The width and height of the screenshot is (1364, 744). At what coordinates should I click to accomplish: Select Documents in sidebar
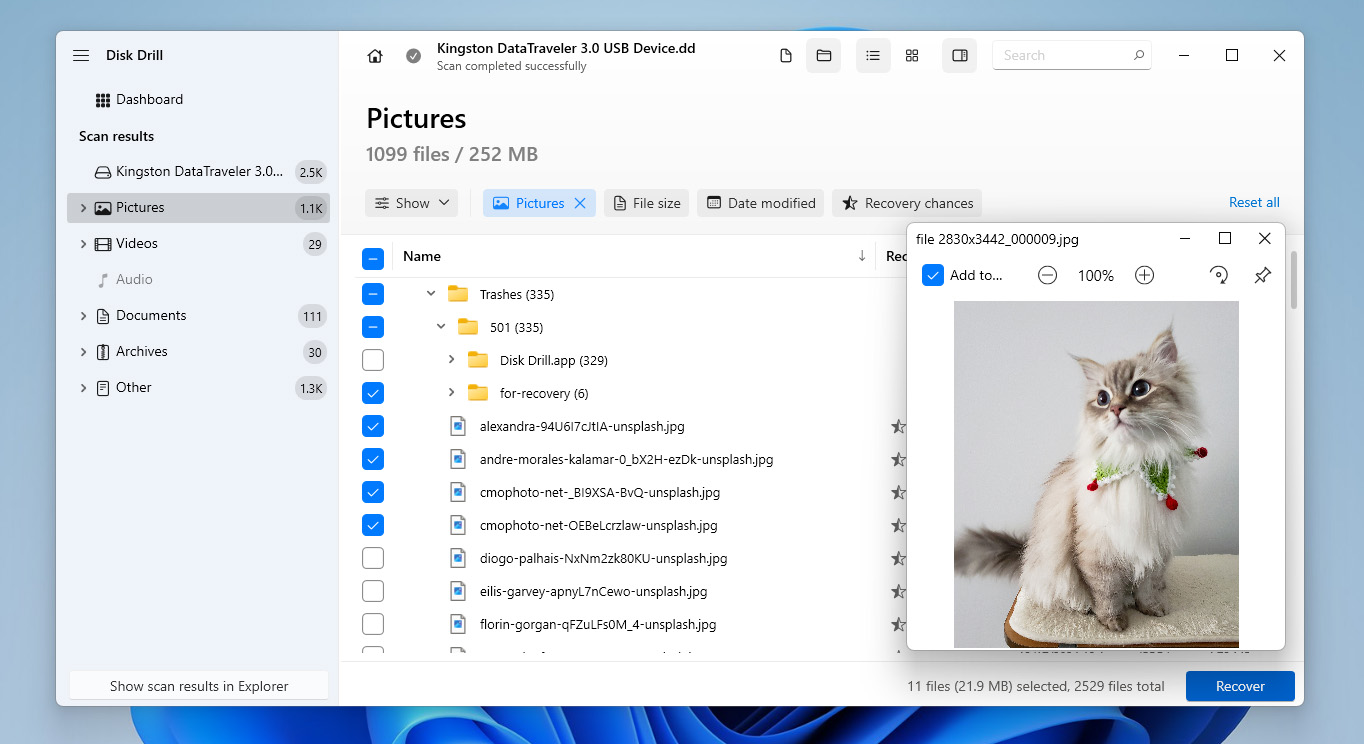[198, 316]
